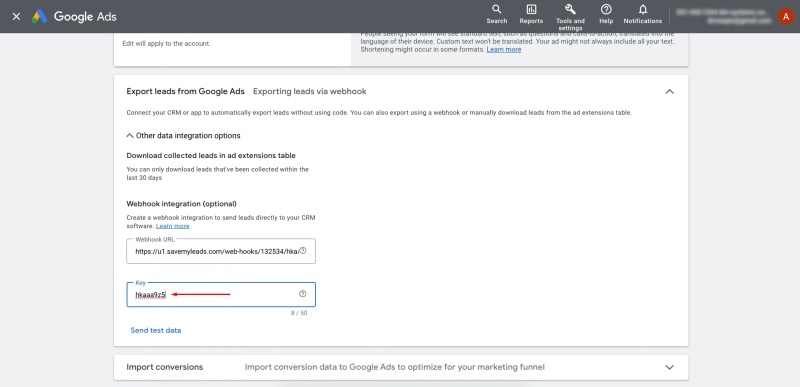Open the Reports icon
Screen dimensions: 800x387
531,9
